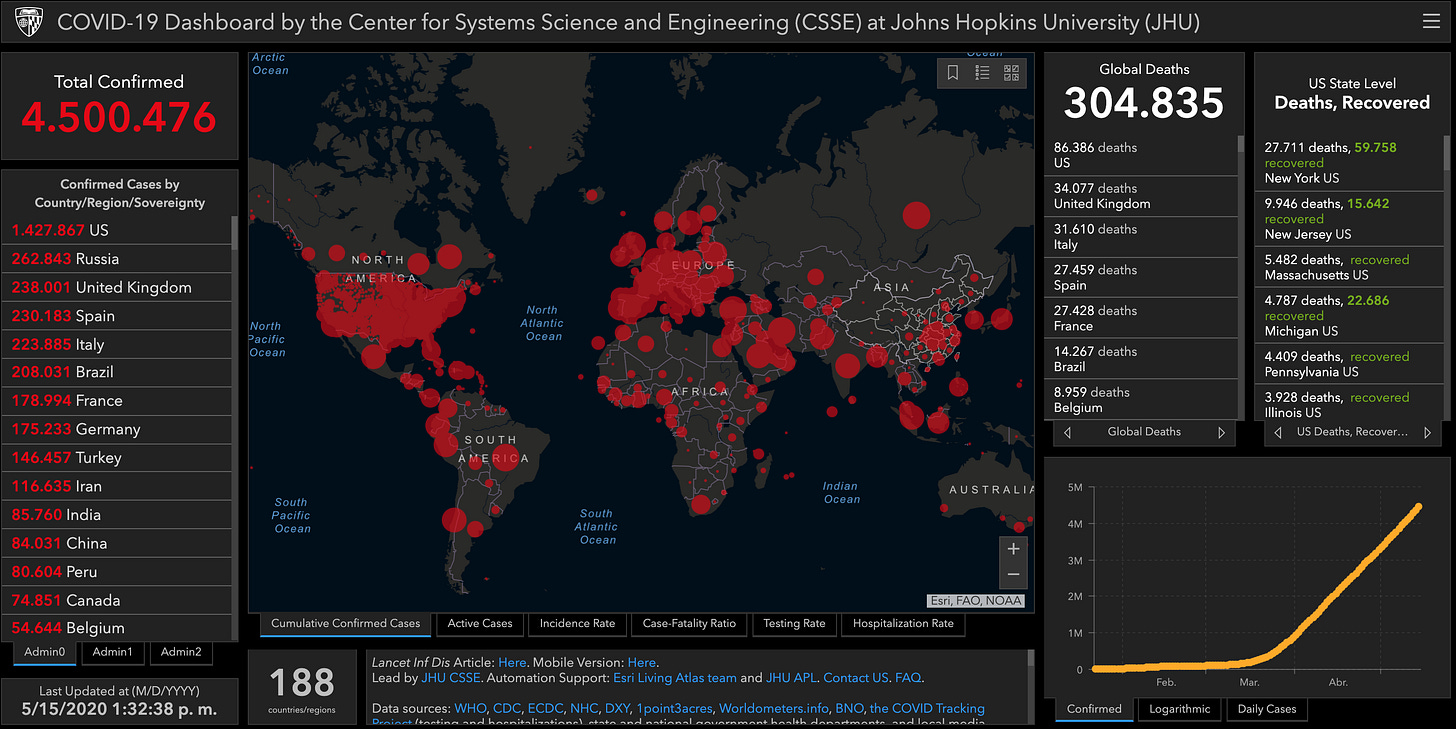
Task: Click the 86.386 deaths US row
Action: [1141, 155]
